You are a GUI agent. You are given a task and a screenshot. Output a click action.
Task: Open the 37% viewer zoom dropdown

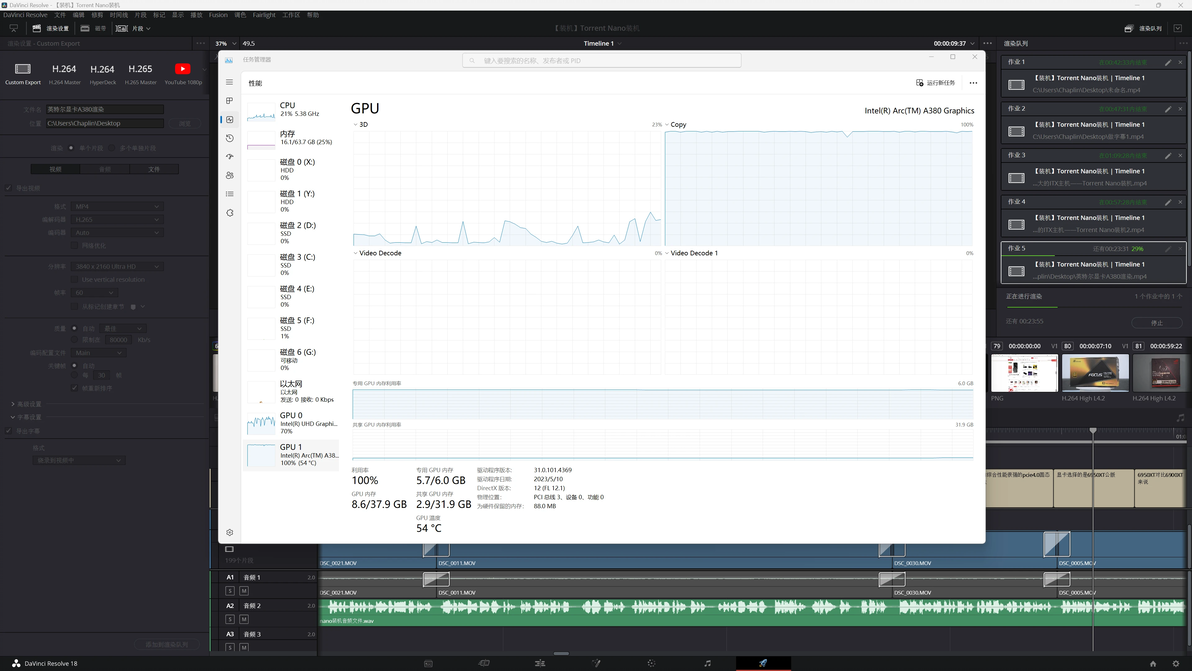[x=224, y=43]
